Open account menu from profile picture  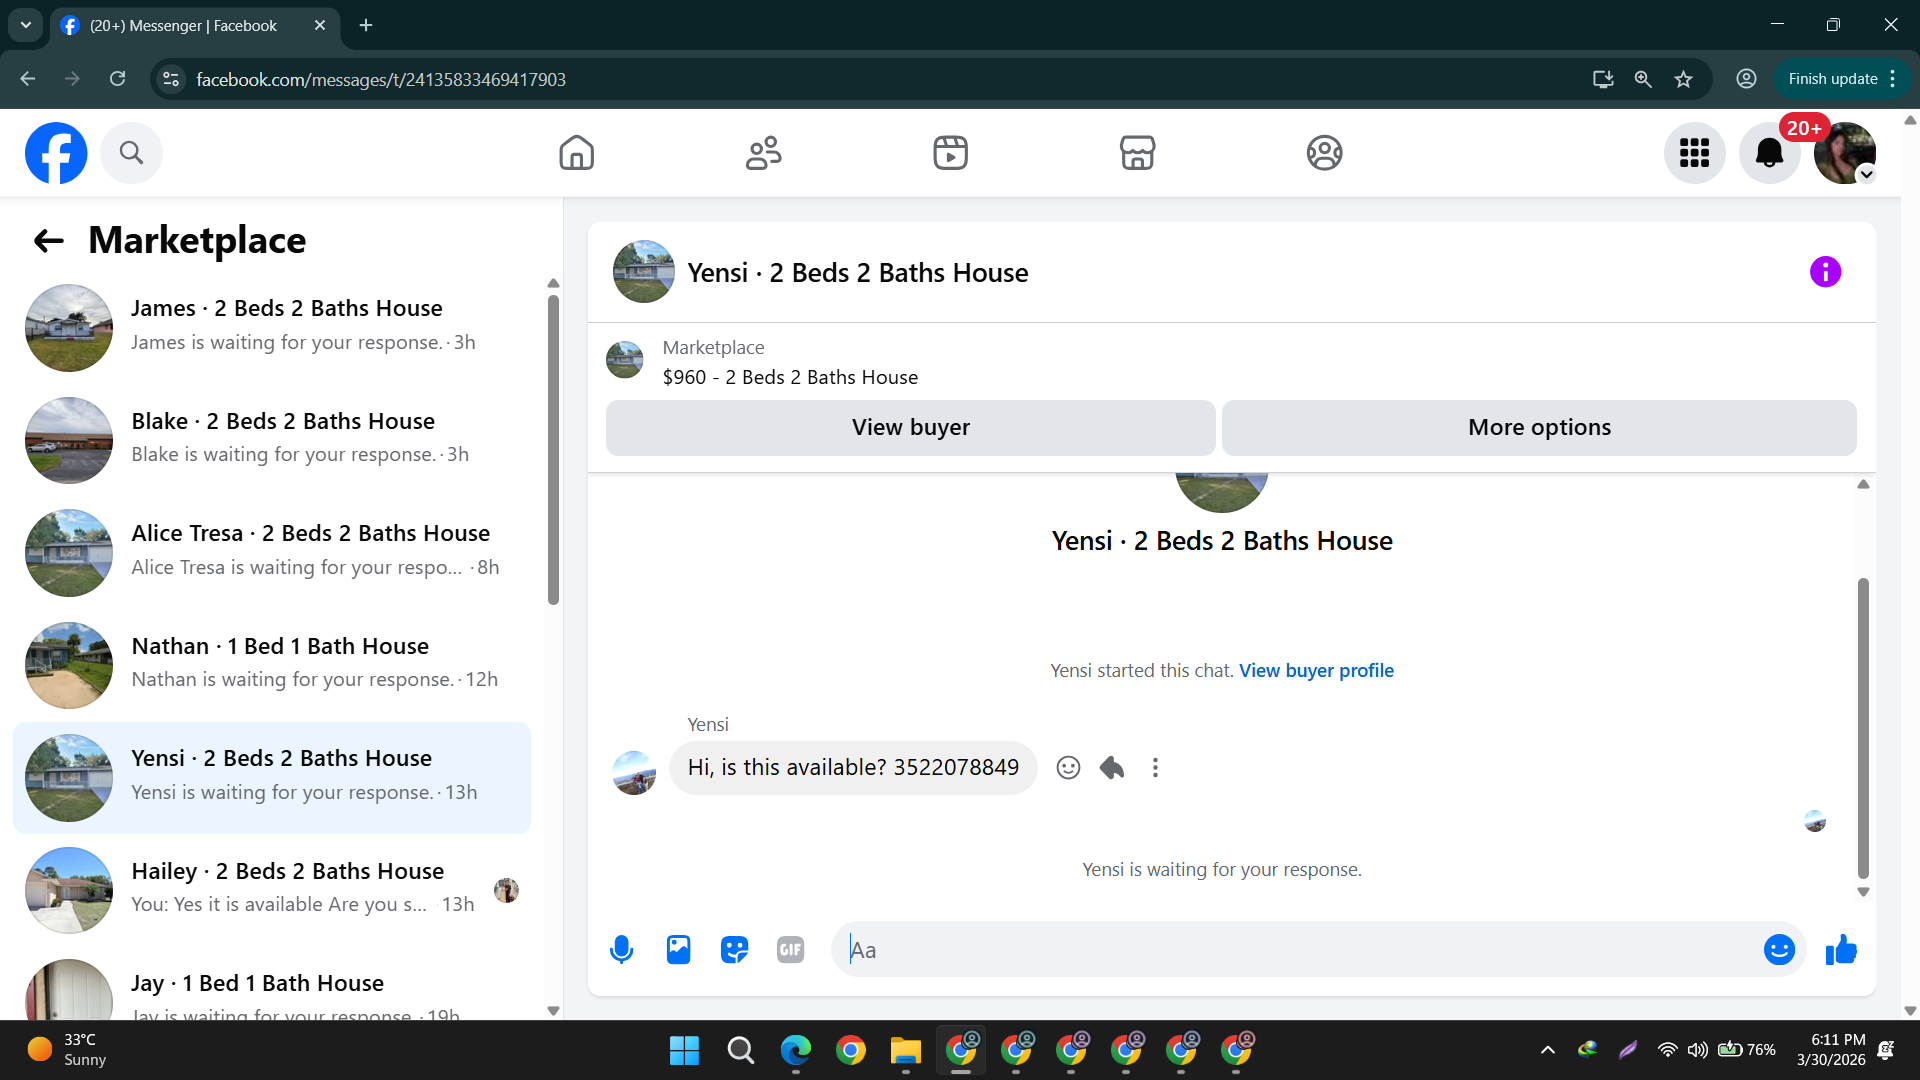point(1844,153)
